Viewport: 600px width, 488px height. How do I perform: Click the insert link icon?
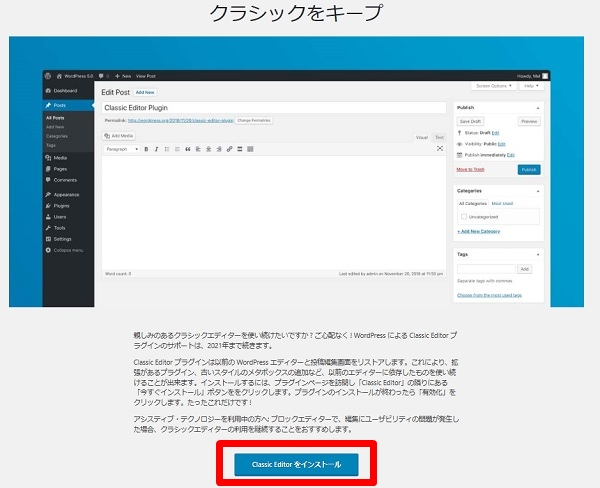coord(229,149)
